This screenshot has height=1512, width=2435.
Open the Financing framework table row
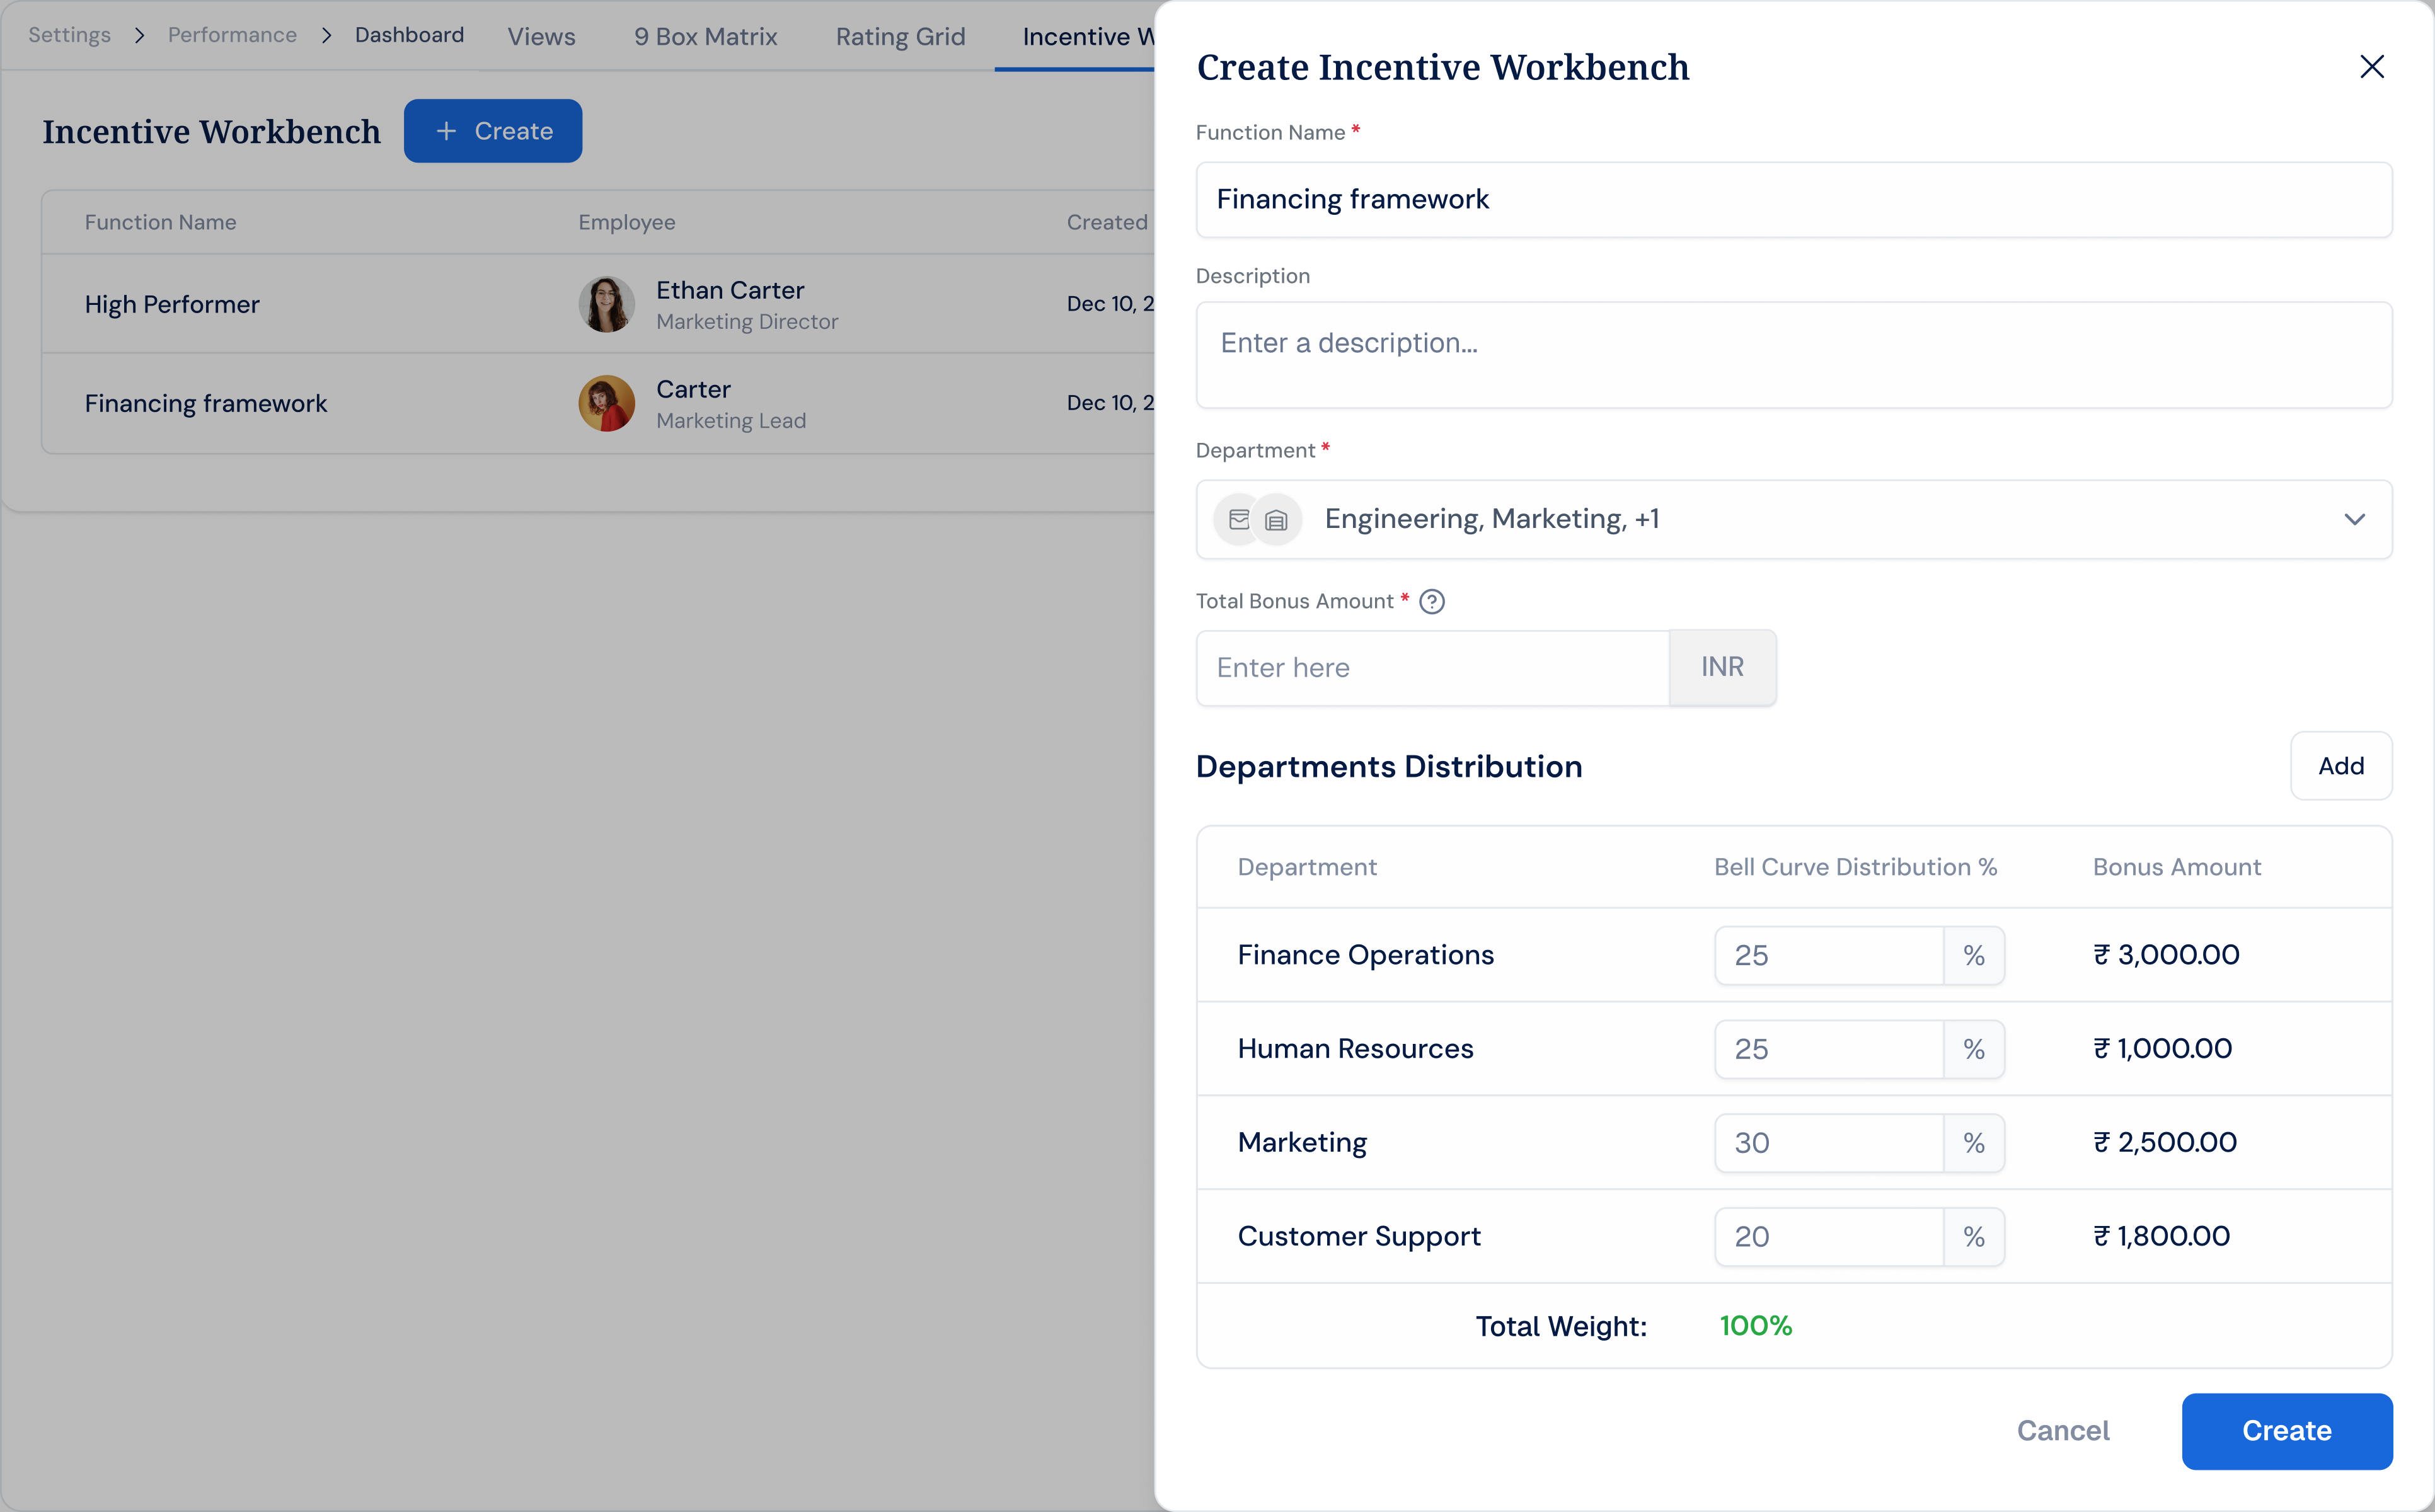coord(598,403)
